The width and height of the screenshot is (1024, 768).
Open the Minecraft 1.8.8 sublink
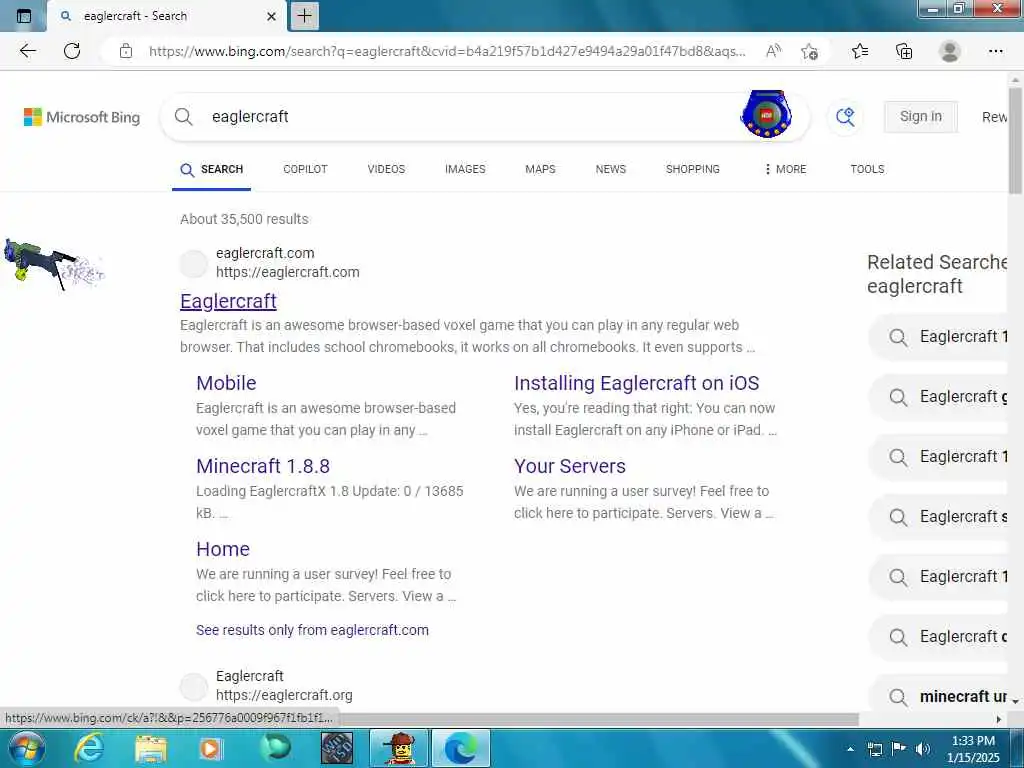click(263, 466)
